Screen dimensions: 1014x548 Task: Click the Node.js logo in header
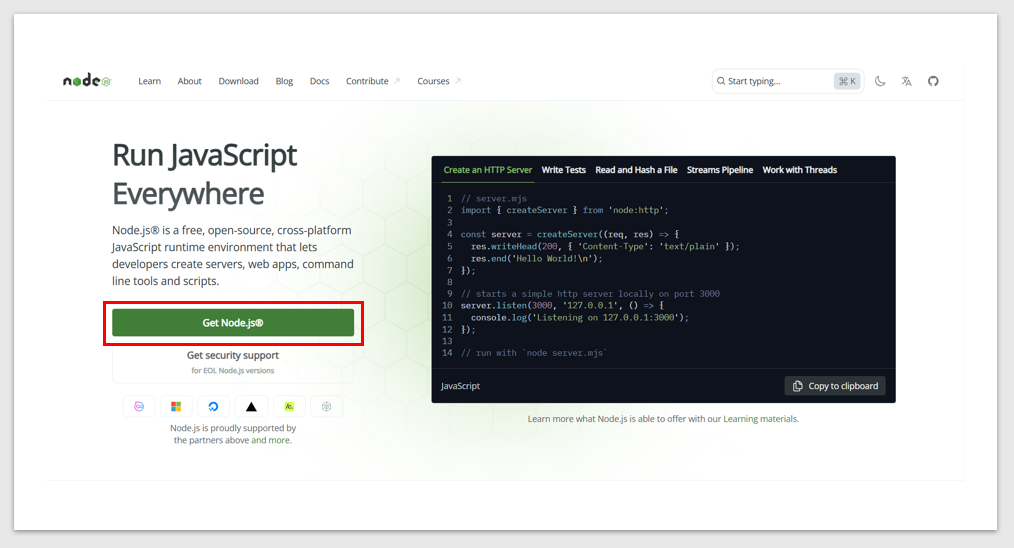coord(87,81)
